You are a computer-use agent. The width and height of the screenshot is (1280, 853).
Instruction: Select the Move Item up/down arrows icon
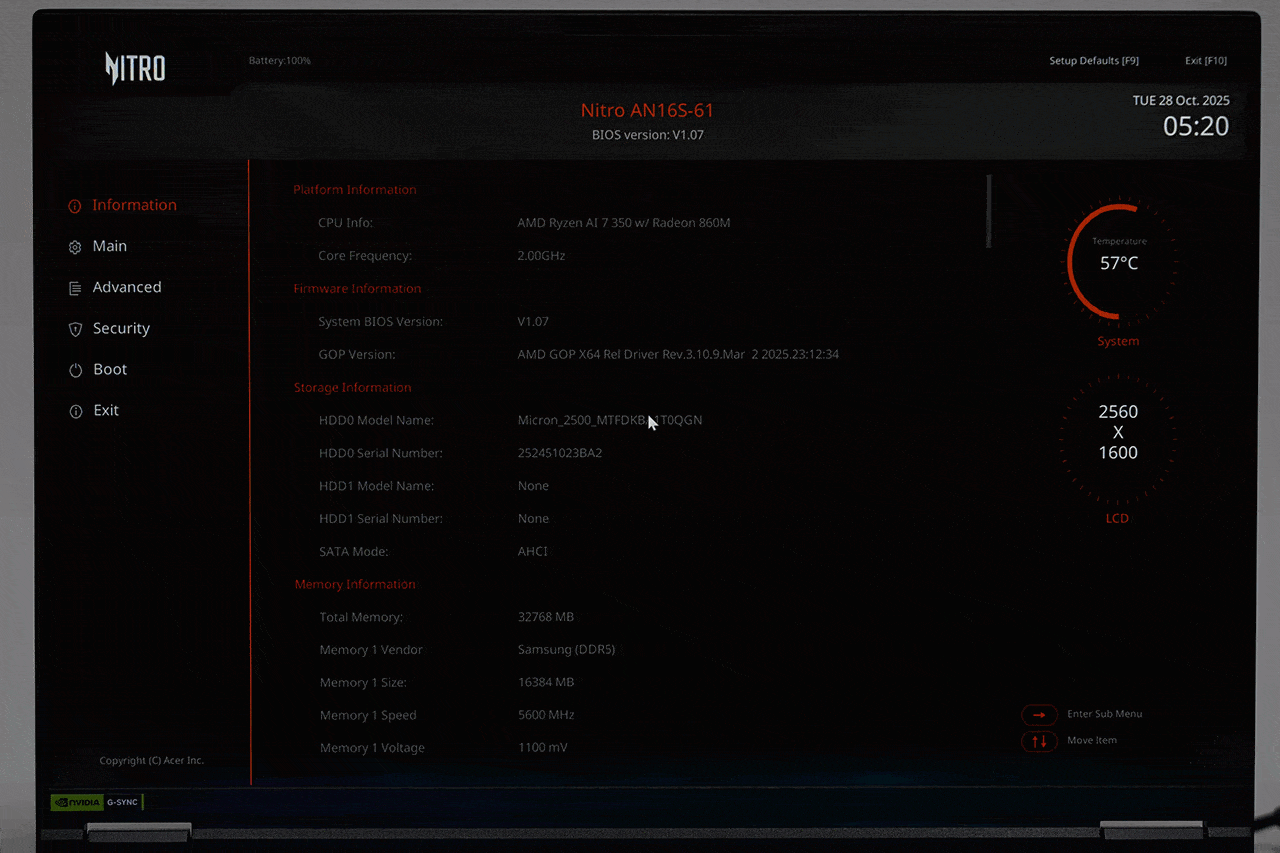click(x=1039, y=740)
